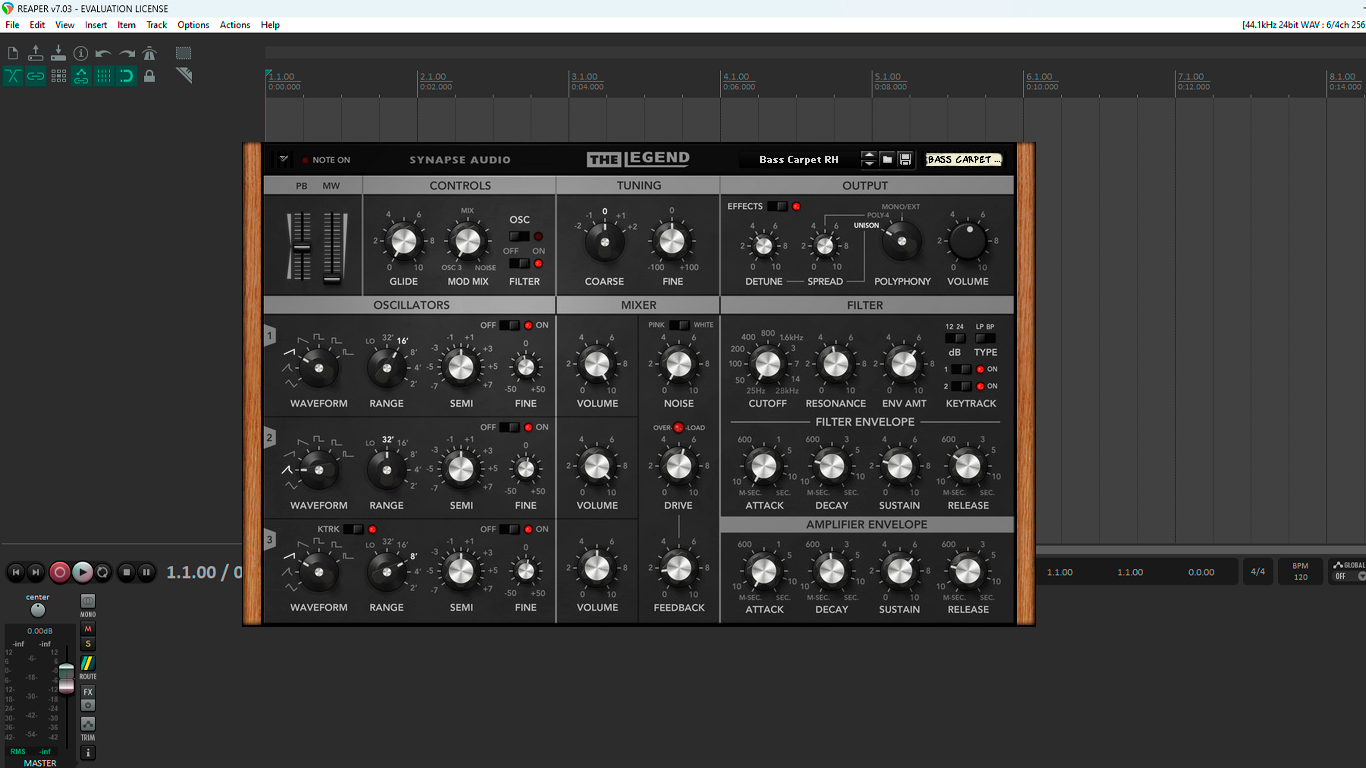Toggle the Repeat loop button

coord(103,572)
